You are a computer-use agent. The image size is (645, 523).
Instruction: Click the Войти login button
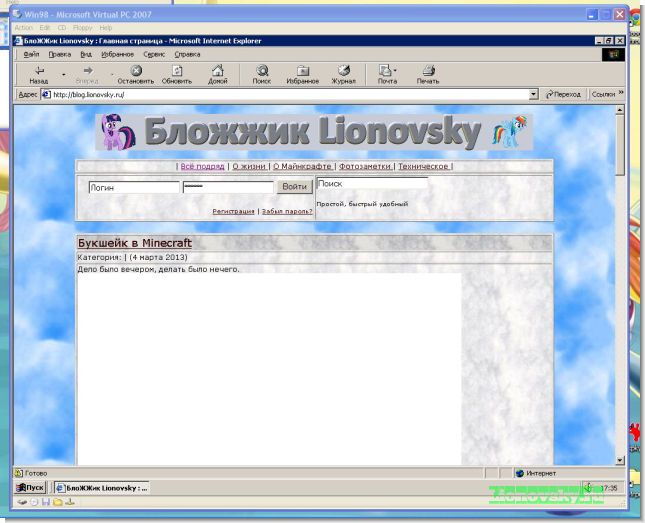pyautogui.click(x=294, y=187)
